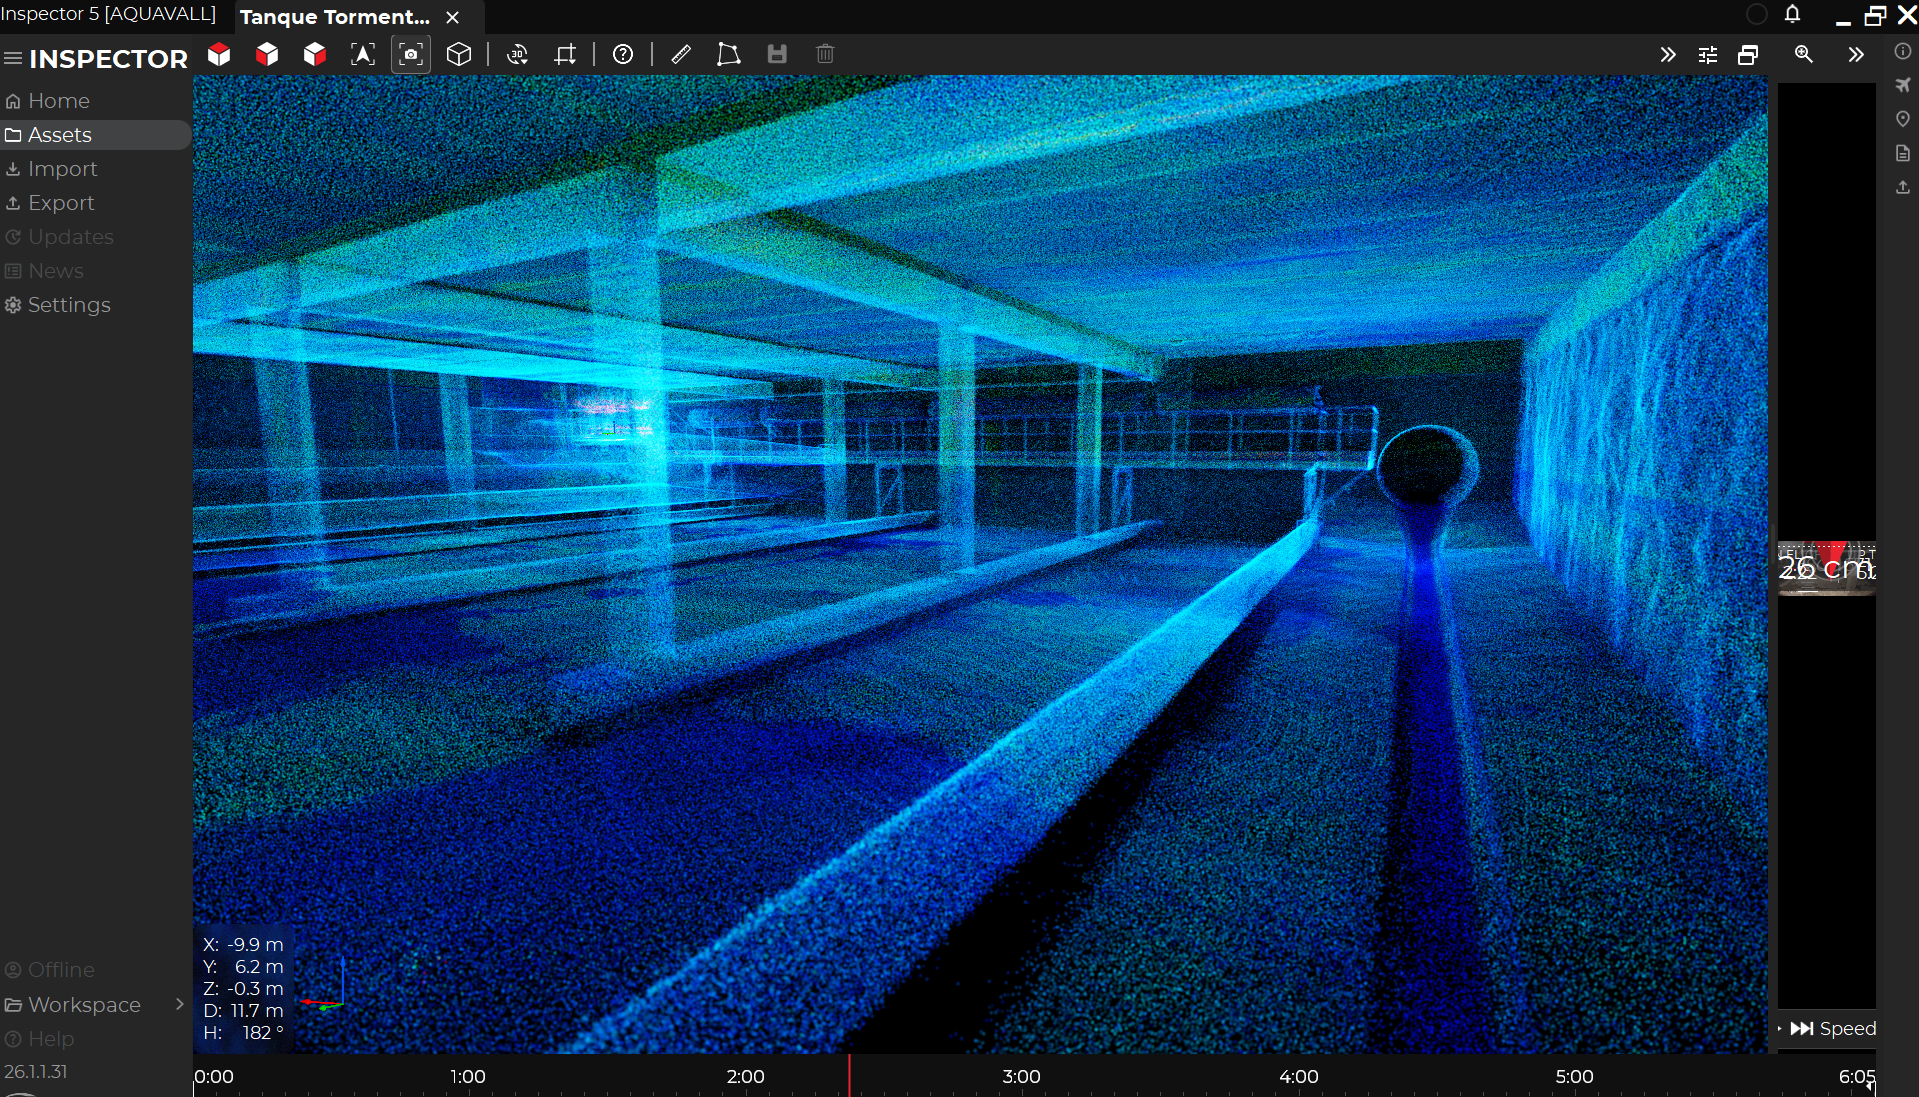Click the airplane flight icon
Screen dimensions: 1919x1097
pos(1903,85)
